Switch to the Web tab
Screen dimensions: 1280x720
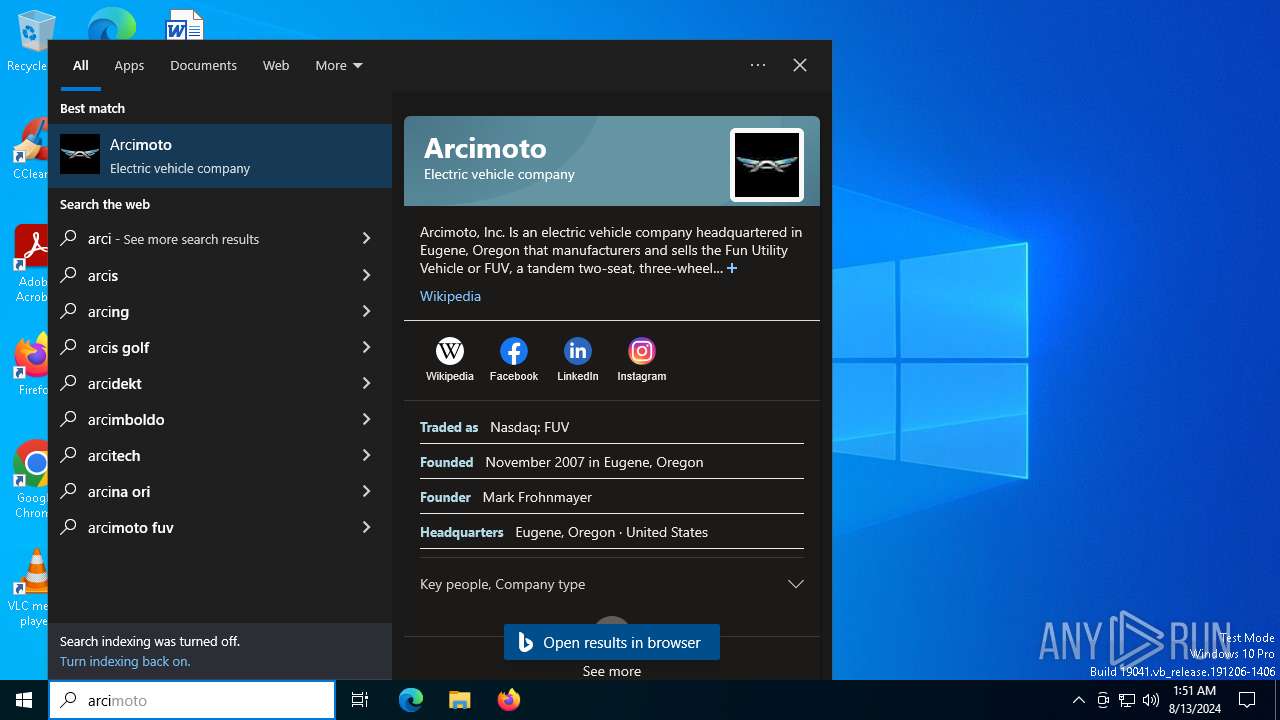click(276, 65)
